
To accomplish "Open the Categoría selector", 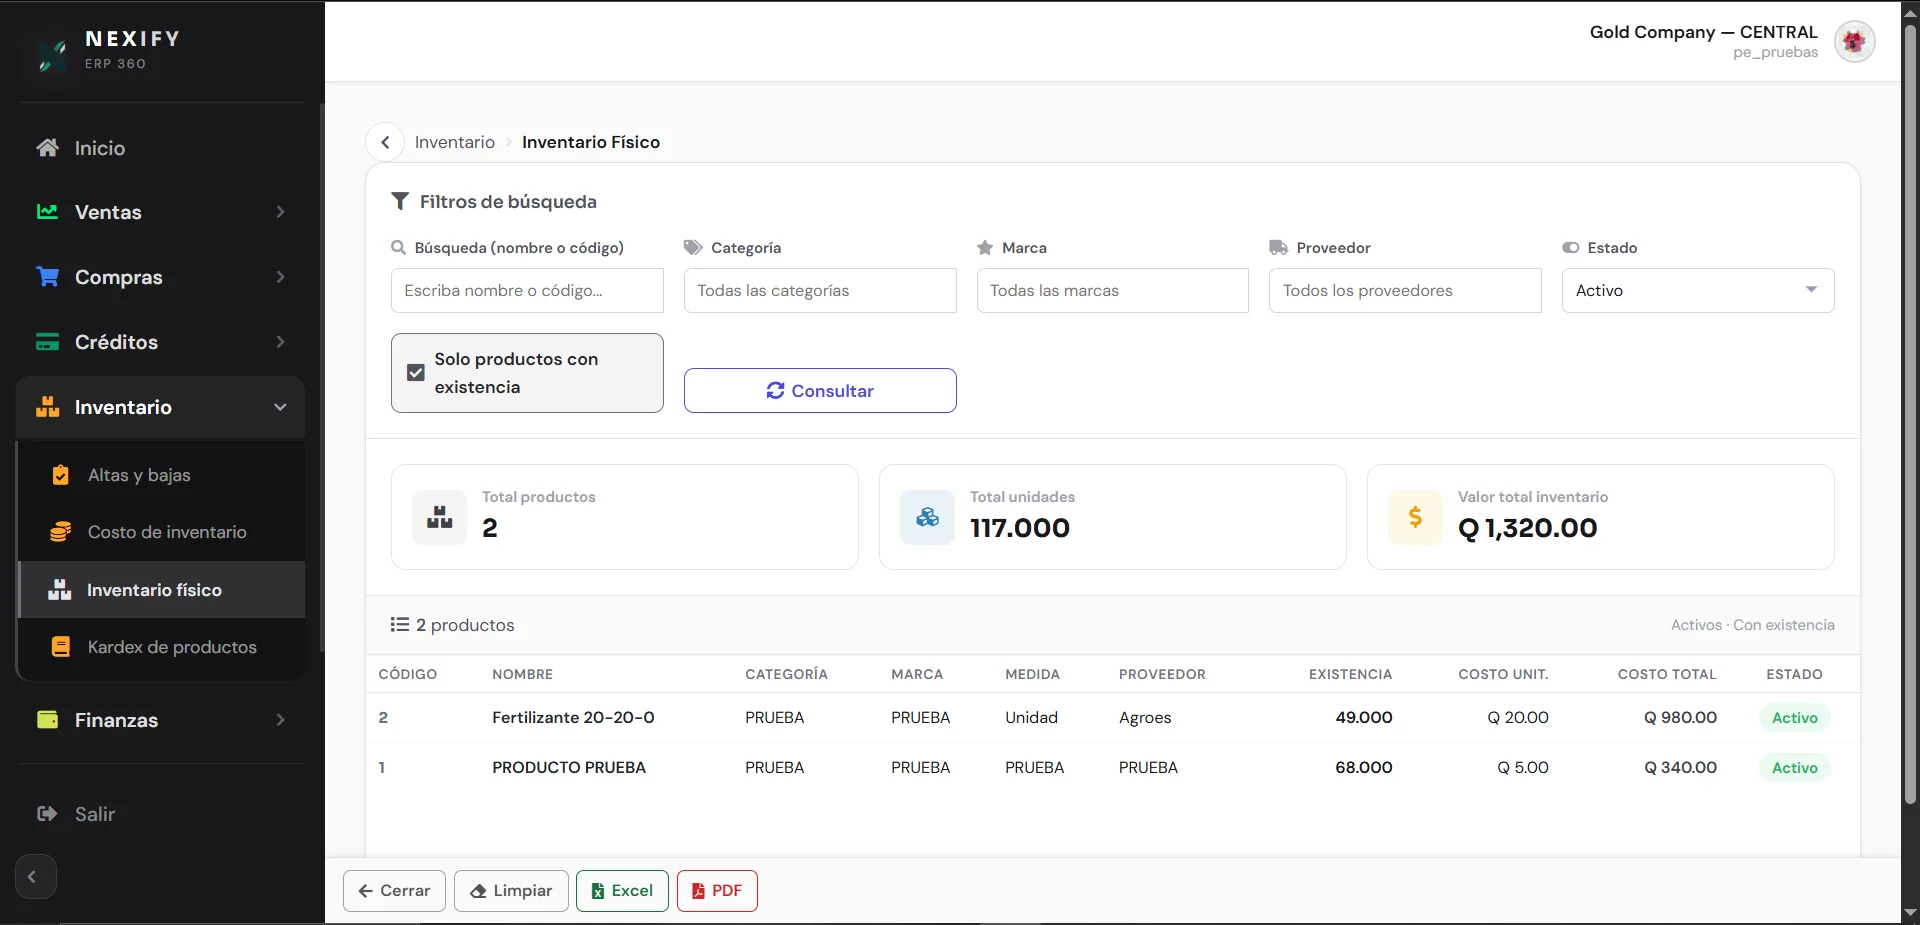I will [x=820, y=290].
